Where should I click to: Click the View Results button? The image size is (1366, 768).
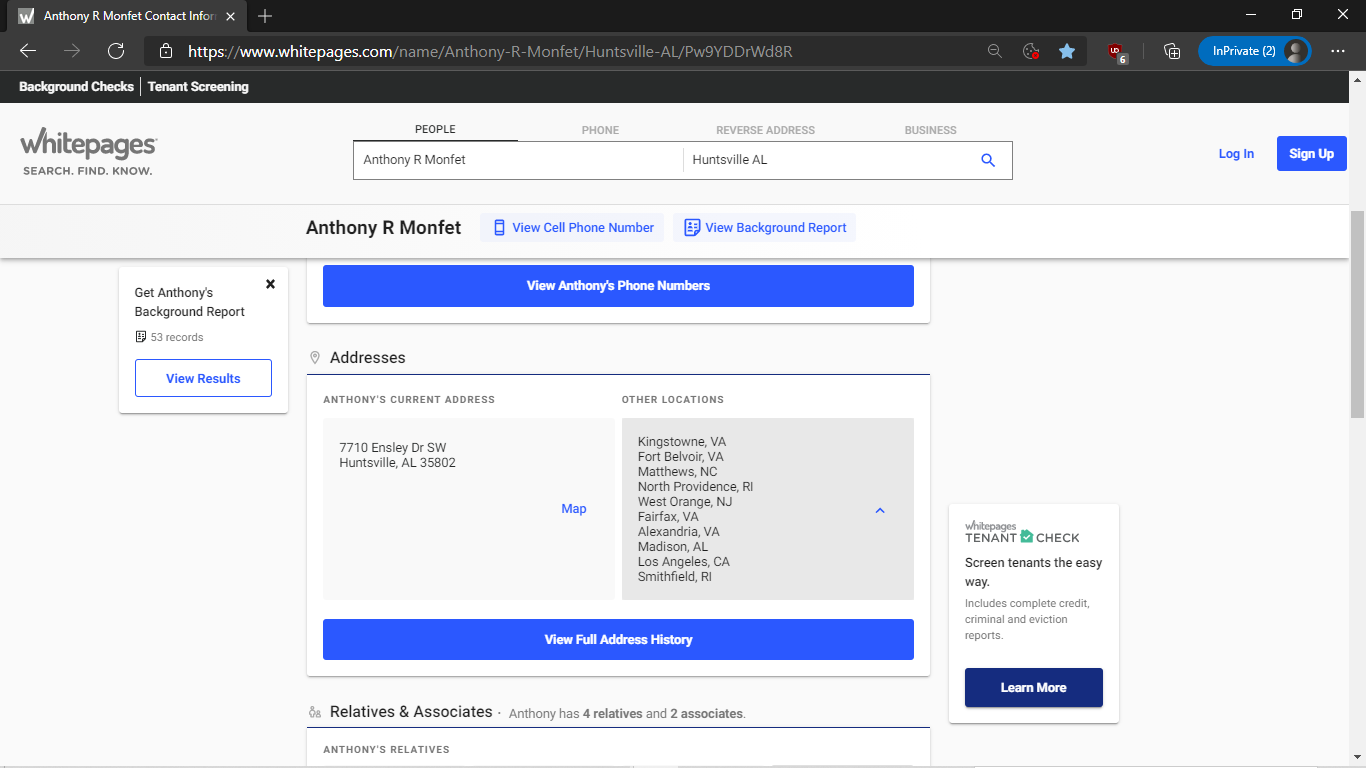pos(203,378)
